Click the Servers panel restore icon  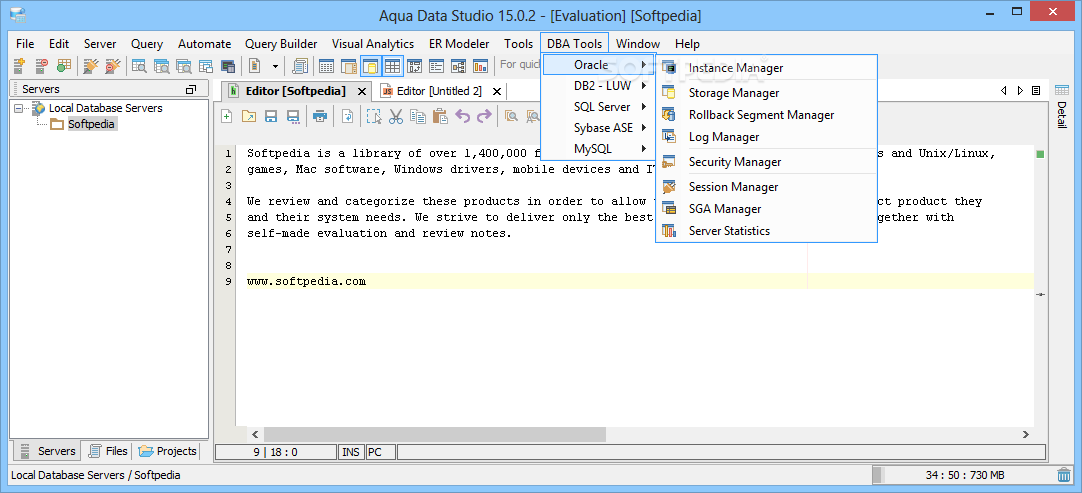(x=191, y=90)
